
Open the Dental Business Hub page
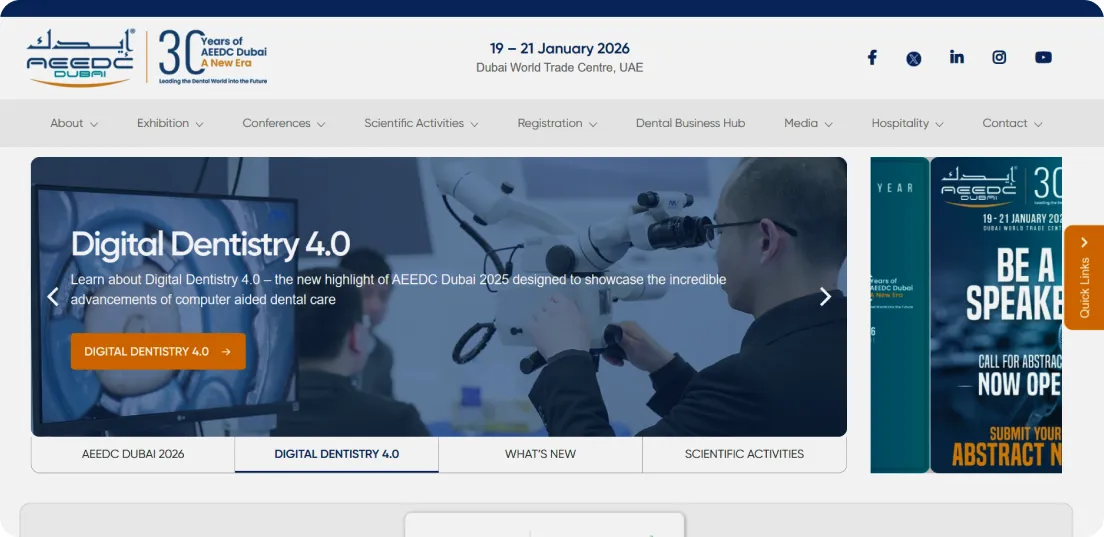[x=690, y=123]
